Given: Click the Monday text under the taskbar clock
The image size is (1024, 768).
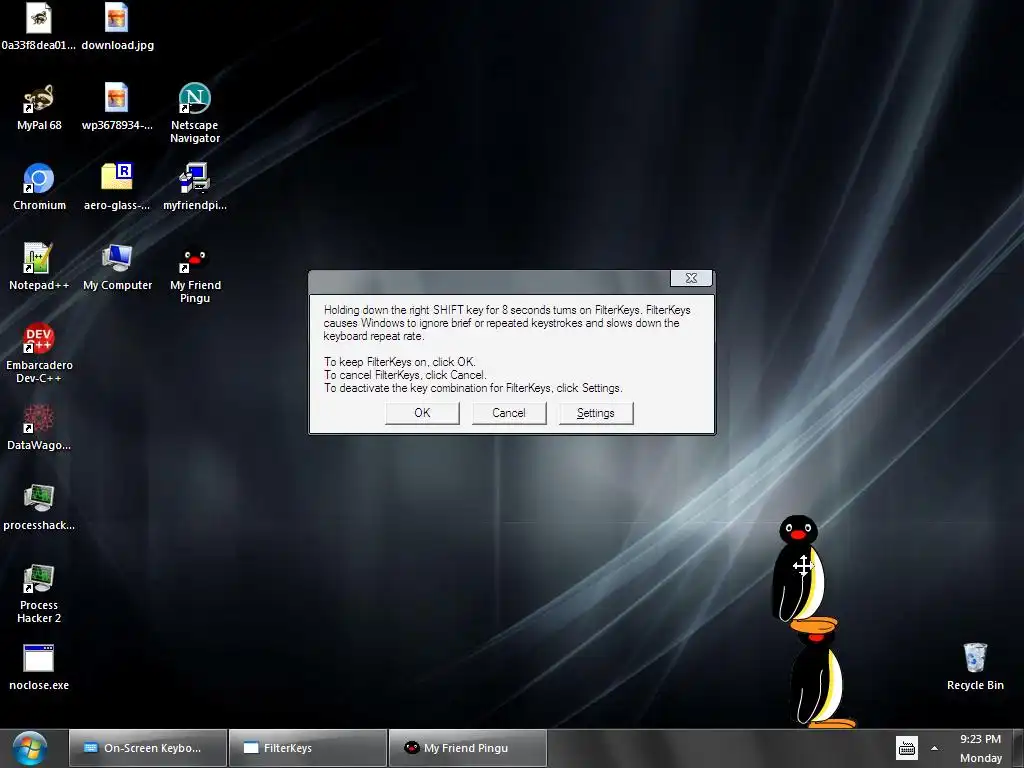Looking at the screenshot, I should pos(980,758).
